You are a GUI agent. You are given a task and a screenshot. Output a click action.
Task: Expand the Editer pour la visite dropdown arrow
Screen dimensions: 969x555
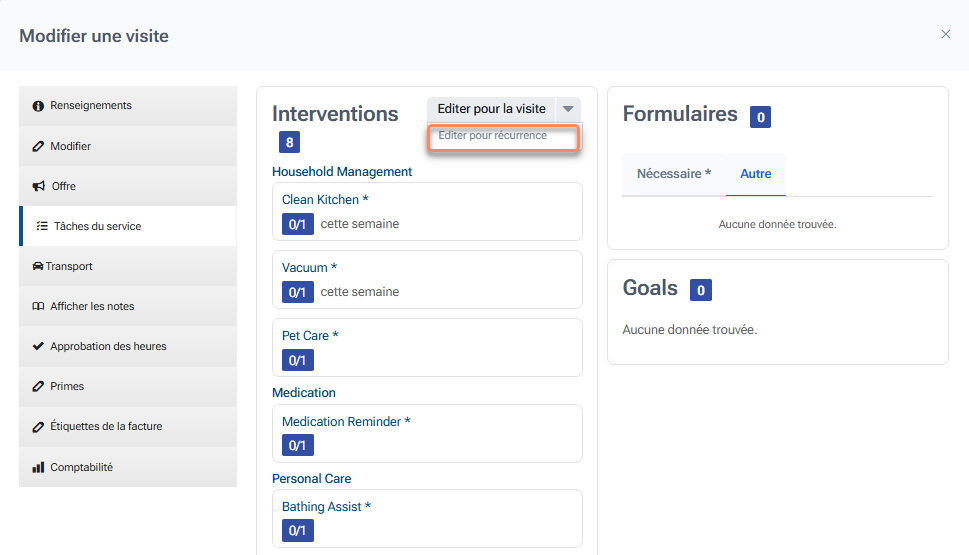click(x=568, y=109)
